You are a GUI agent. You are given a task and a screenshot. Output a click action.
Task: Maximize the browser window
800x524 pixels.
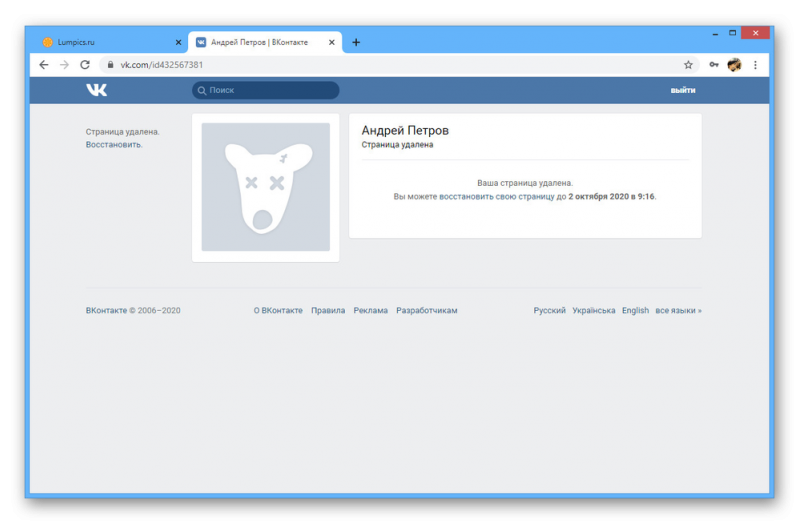732,33
